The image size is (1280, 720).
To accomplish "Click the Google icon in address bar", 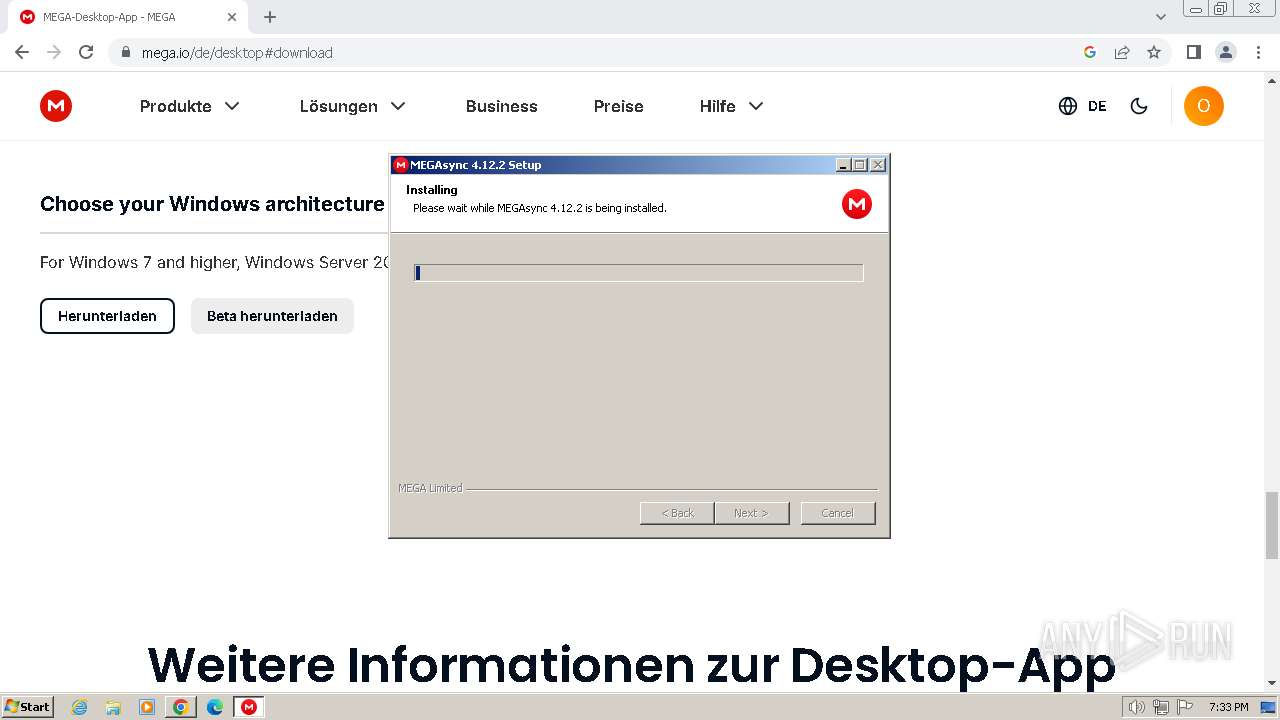I will [x=1090, y=52].
